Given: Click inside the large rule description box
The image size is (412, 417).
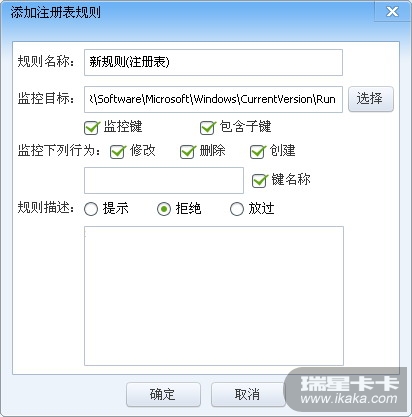Looking at the screenshot, I should 214,296.
